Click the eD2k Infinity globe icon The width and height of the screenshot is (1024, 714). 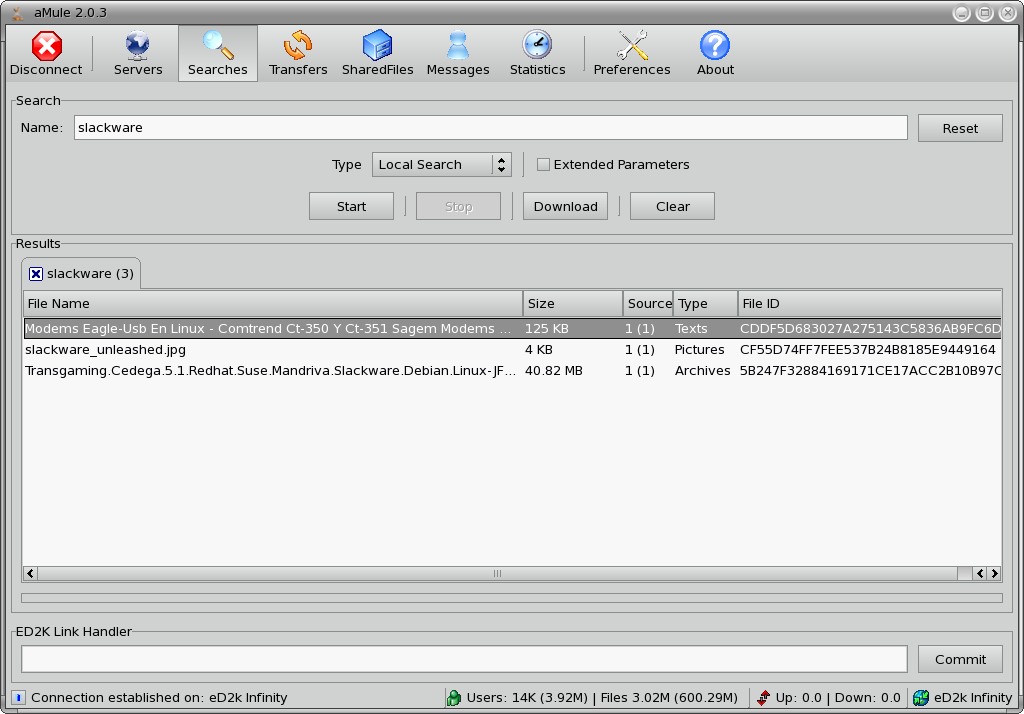pos(921,698)
